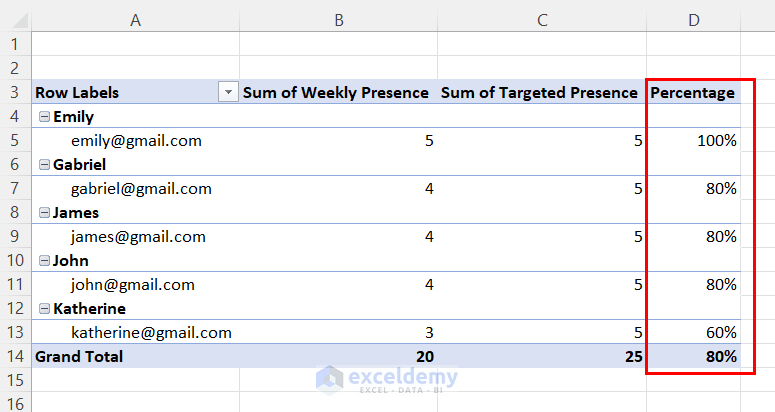Collapse the James group
The image size is (775, 412).
(44, 212)
